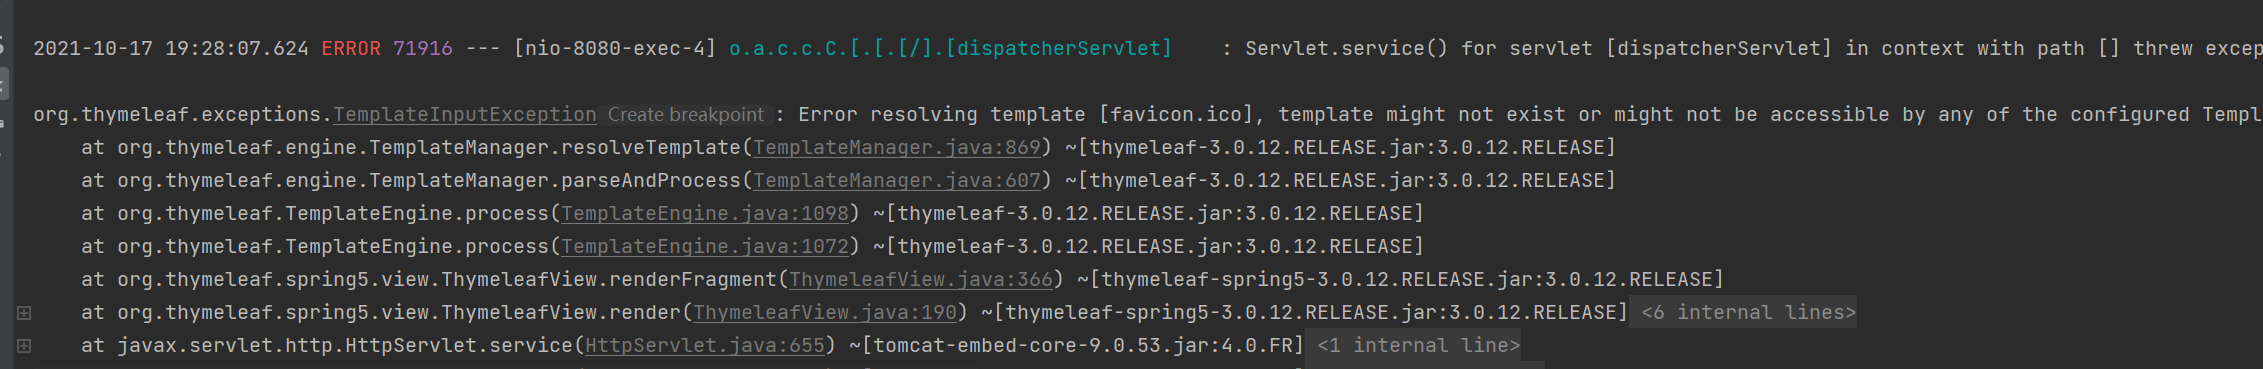Expand fold icon beside HttpServlet.service line
The image size is (2263, 369).
(24, 346)
